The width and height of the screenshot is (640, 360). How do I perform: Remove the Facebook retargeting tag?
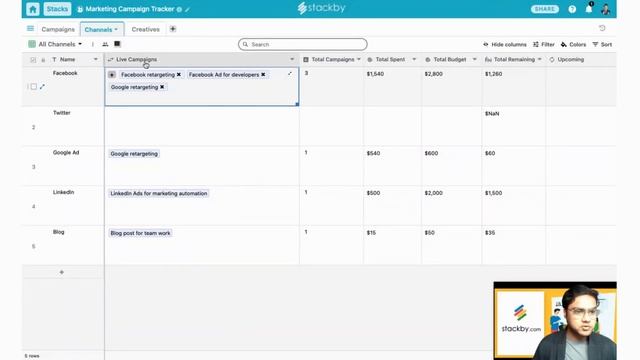[179, 75]
